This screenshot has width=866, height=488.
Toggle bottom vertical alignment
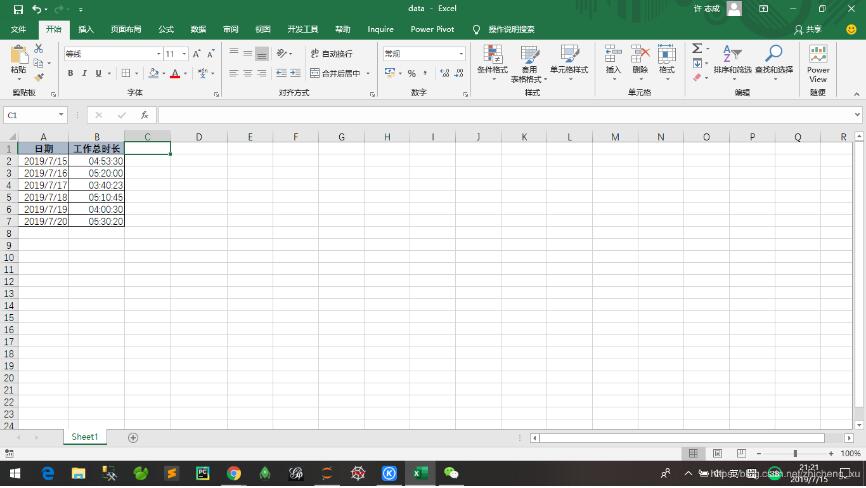[x=262, y=54]
